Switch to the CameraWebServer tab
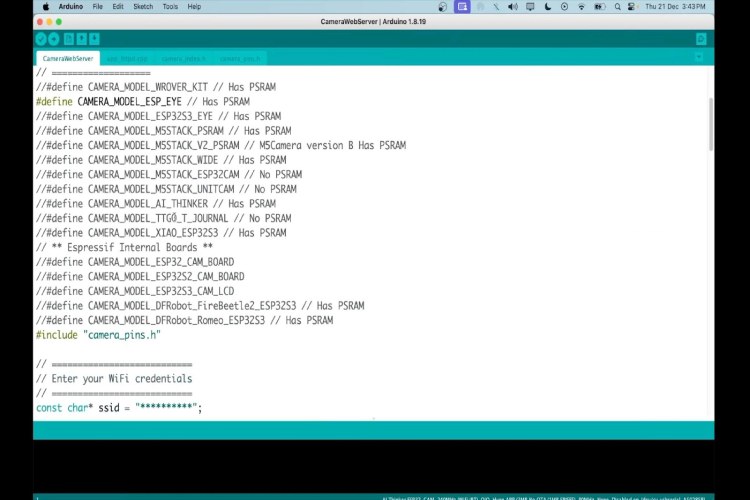 68,58
